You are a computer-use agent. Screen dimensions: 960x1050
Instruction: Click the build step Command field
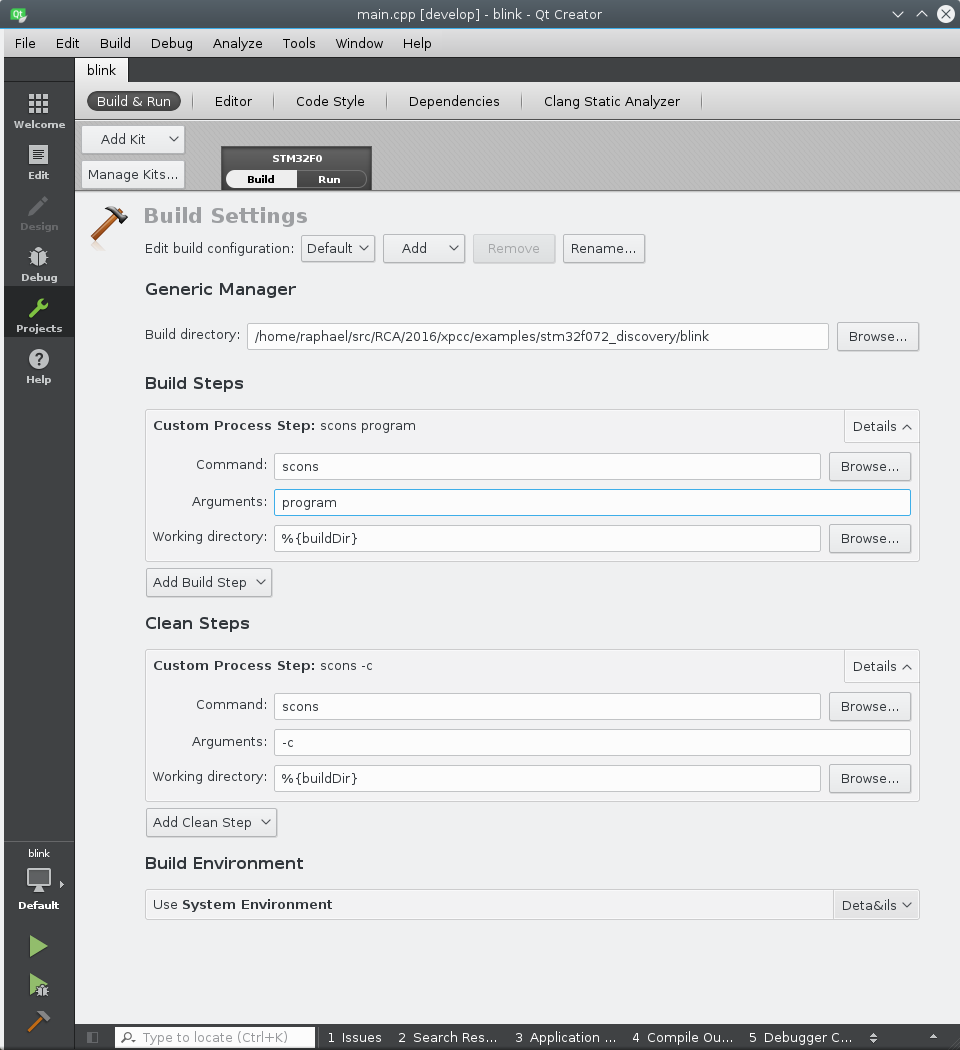coord(547,466)
